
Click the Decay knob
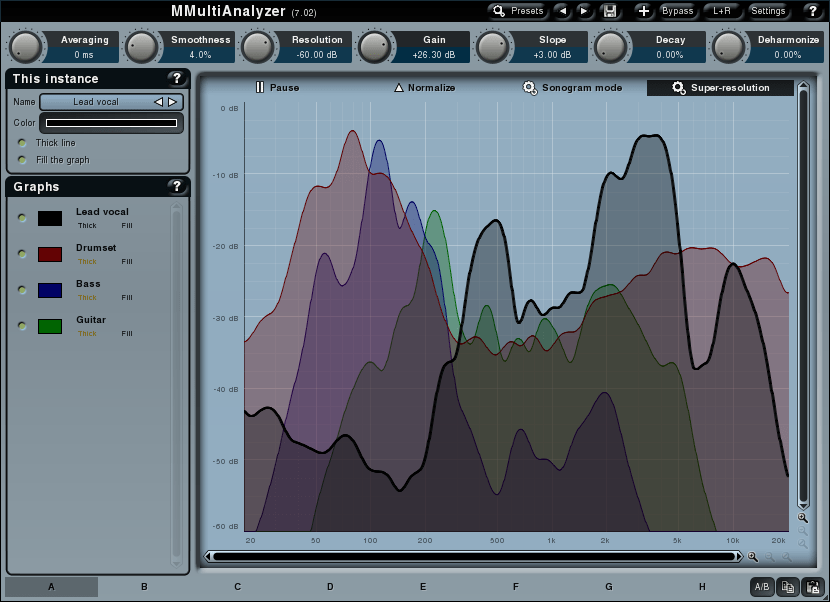coord(610,47)
